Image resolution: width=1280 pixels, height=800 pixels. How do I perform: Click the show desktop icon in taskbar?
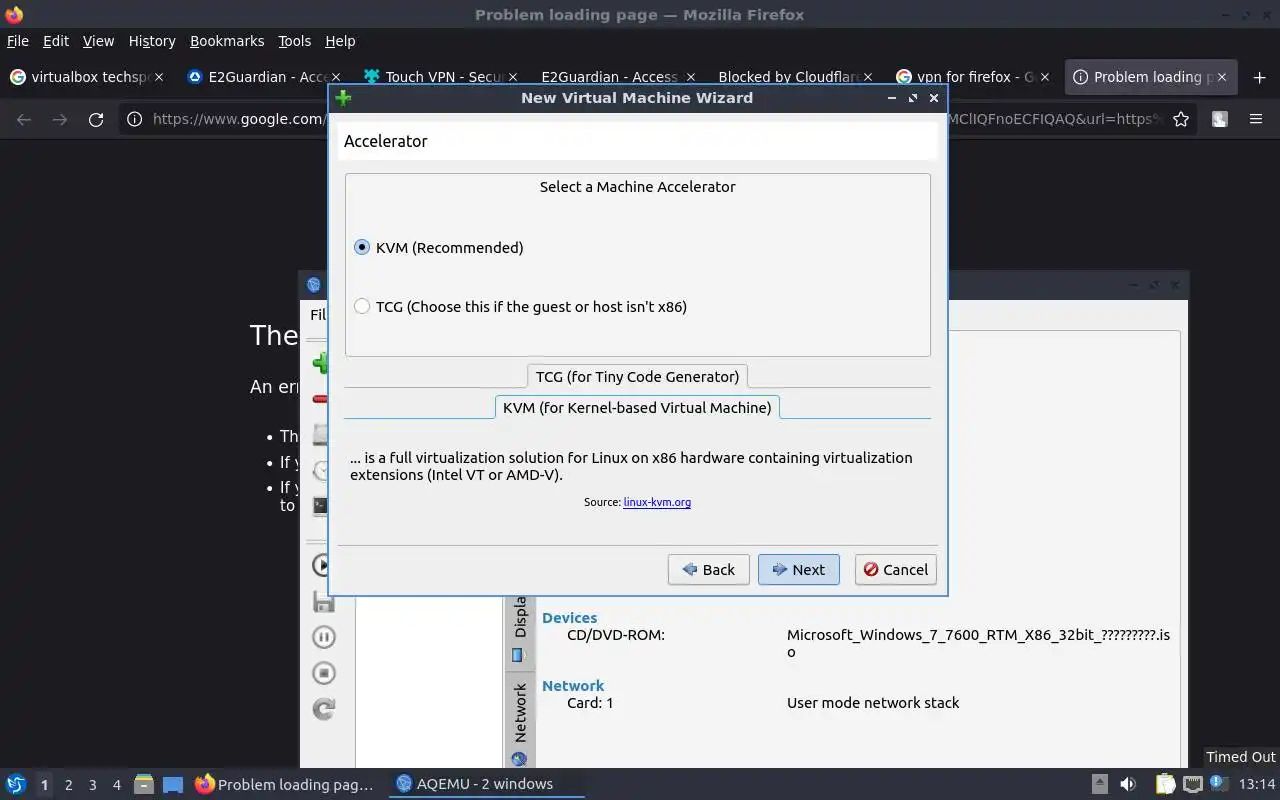pyautogui.click(x=173, y=785)
